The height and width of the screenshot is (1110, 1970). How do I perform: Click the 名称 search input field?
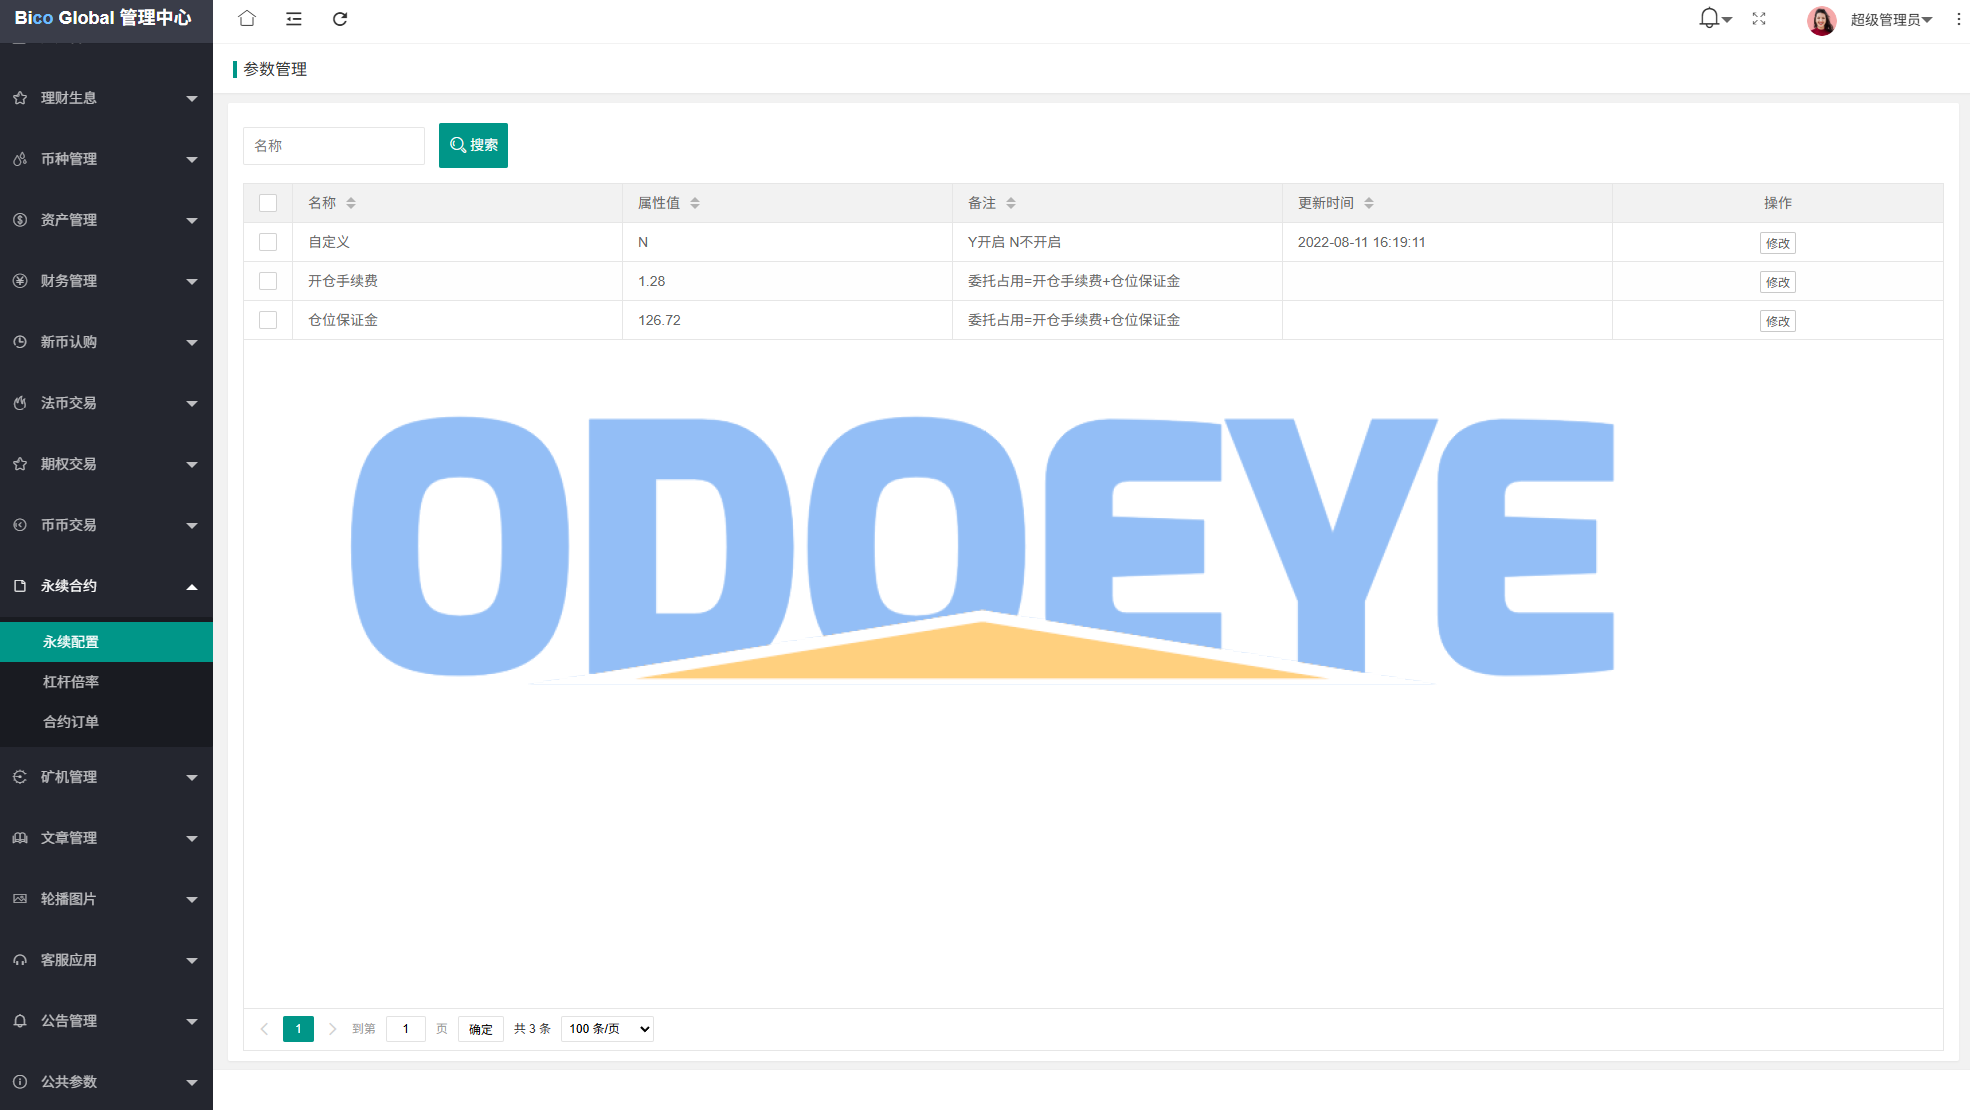[334, 146]
